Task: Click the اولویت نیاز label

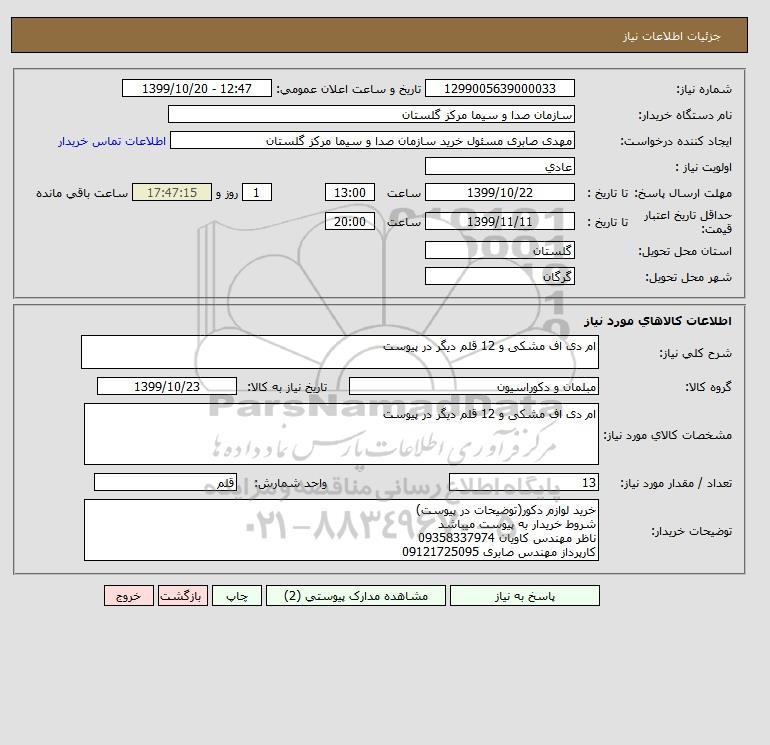Action: pyautogui.click(x=704, y=167)
